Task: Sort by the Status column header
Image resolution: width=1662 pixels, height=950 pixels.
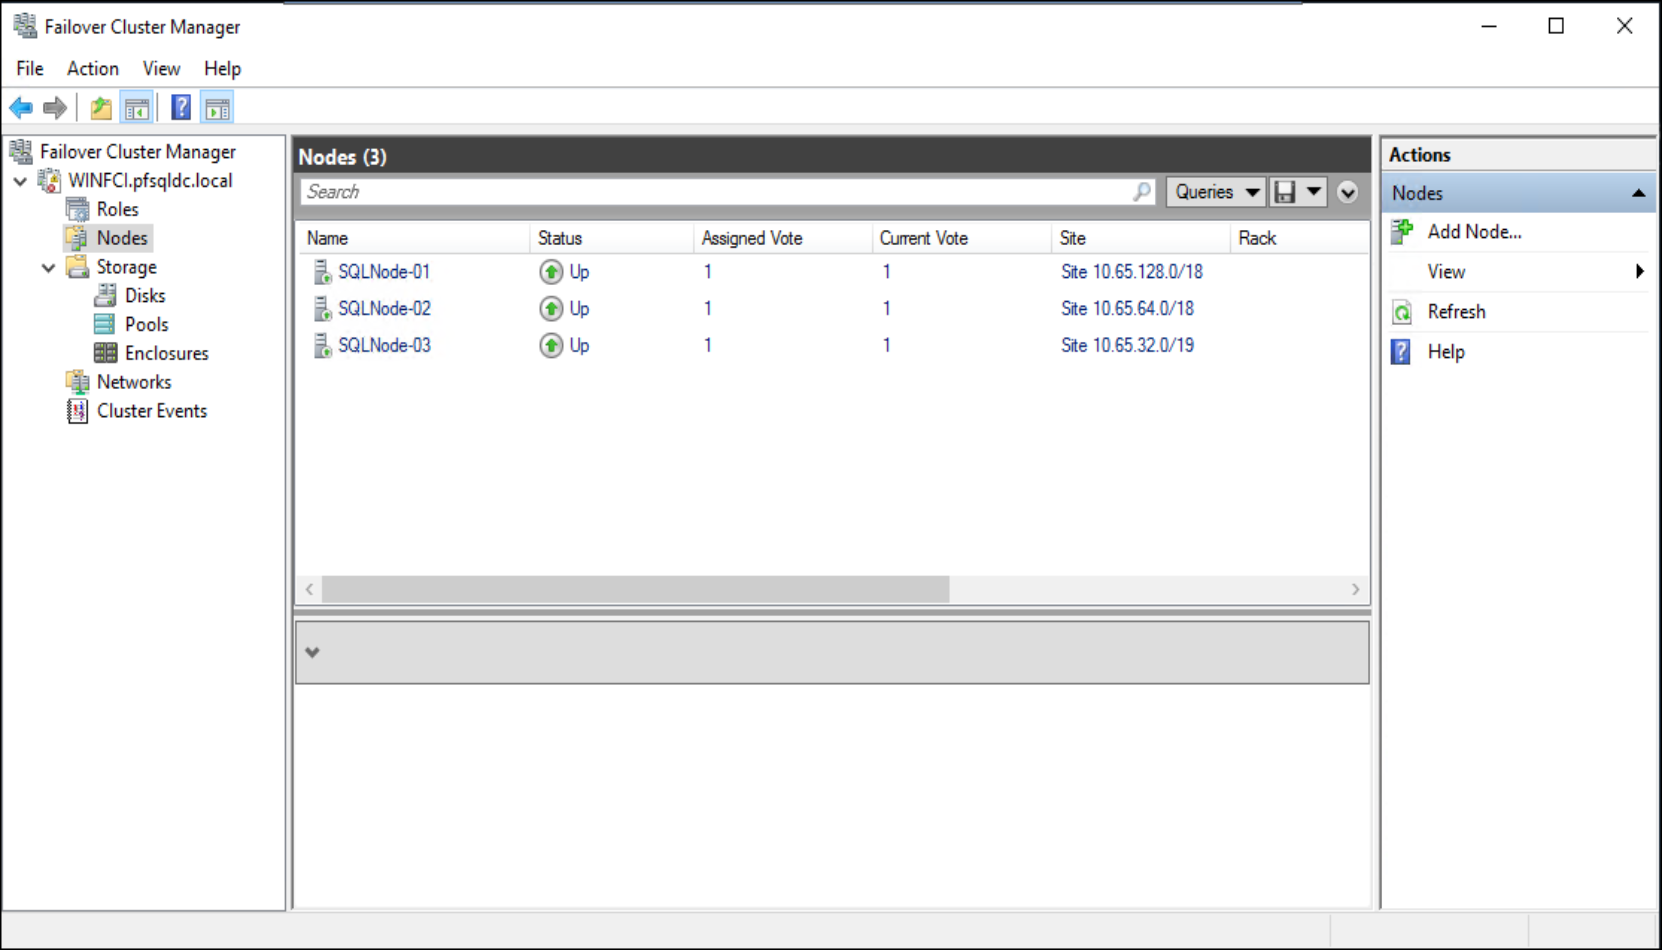Action: [x=611, y=239]
